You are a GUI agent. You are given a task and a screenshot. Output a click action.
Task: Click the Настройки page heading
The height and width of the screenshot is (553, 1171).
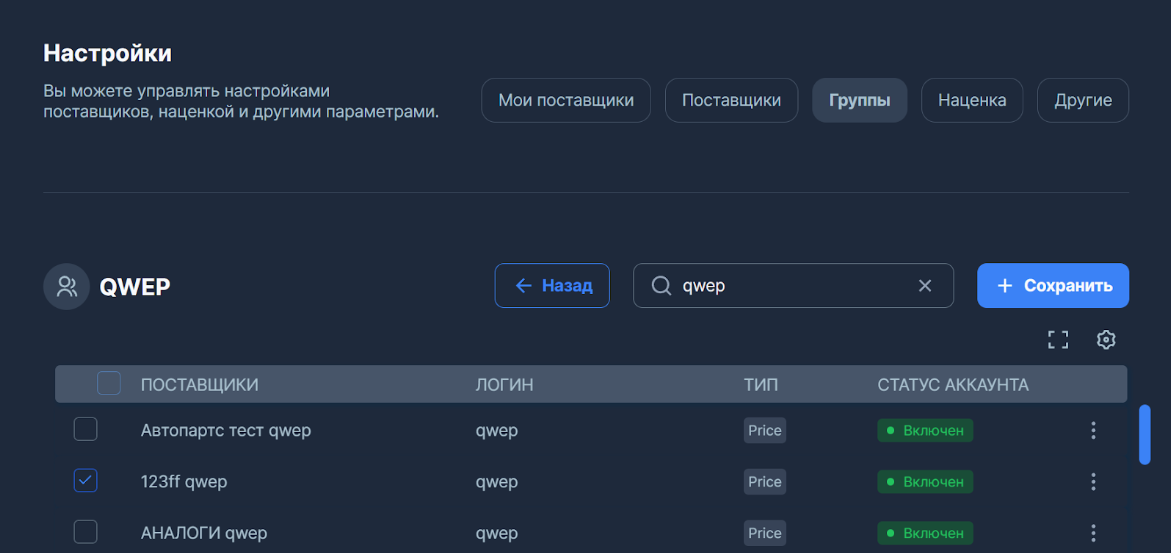coord(108,53)
